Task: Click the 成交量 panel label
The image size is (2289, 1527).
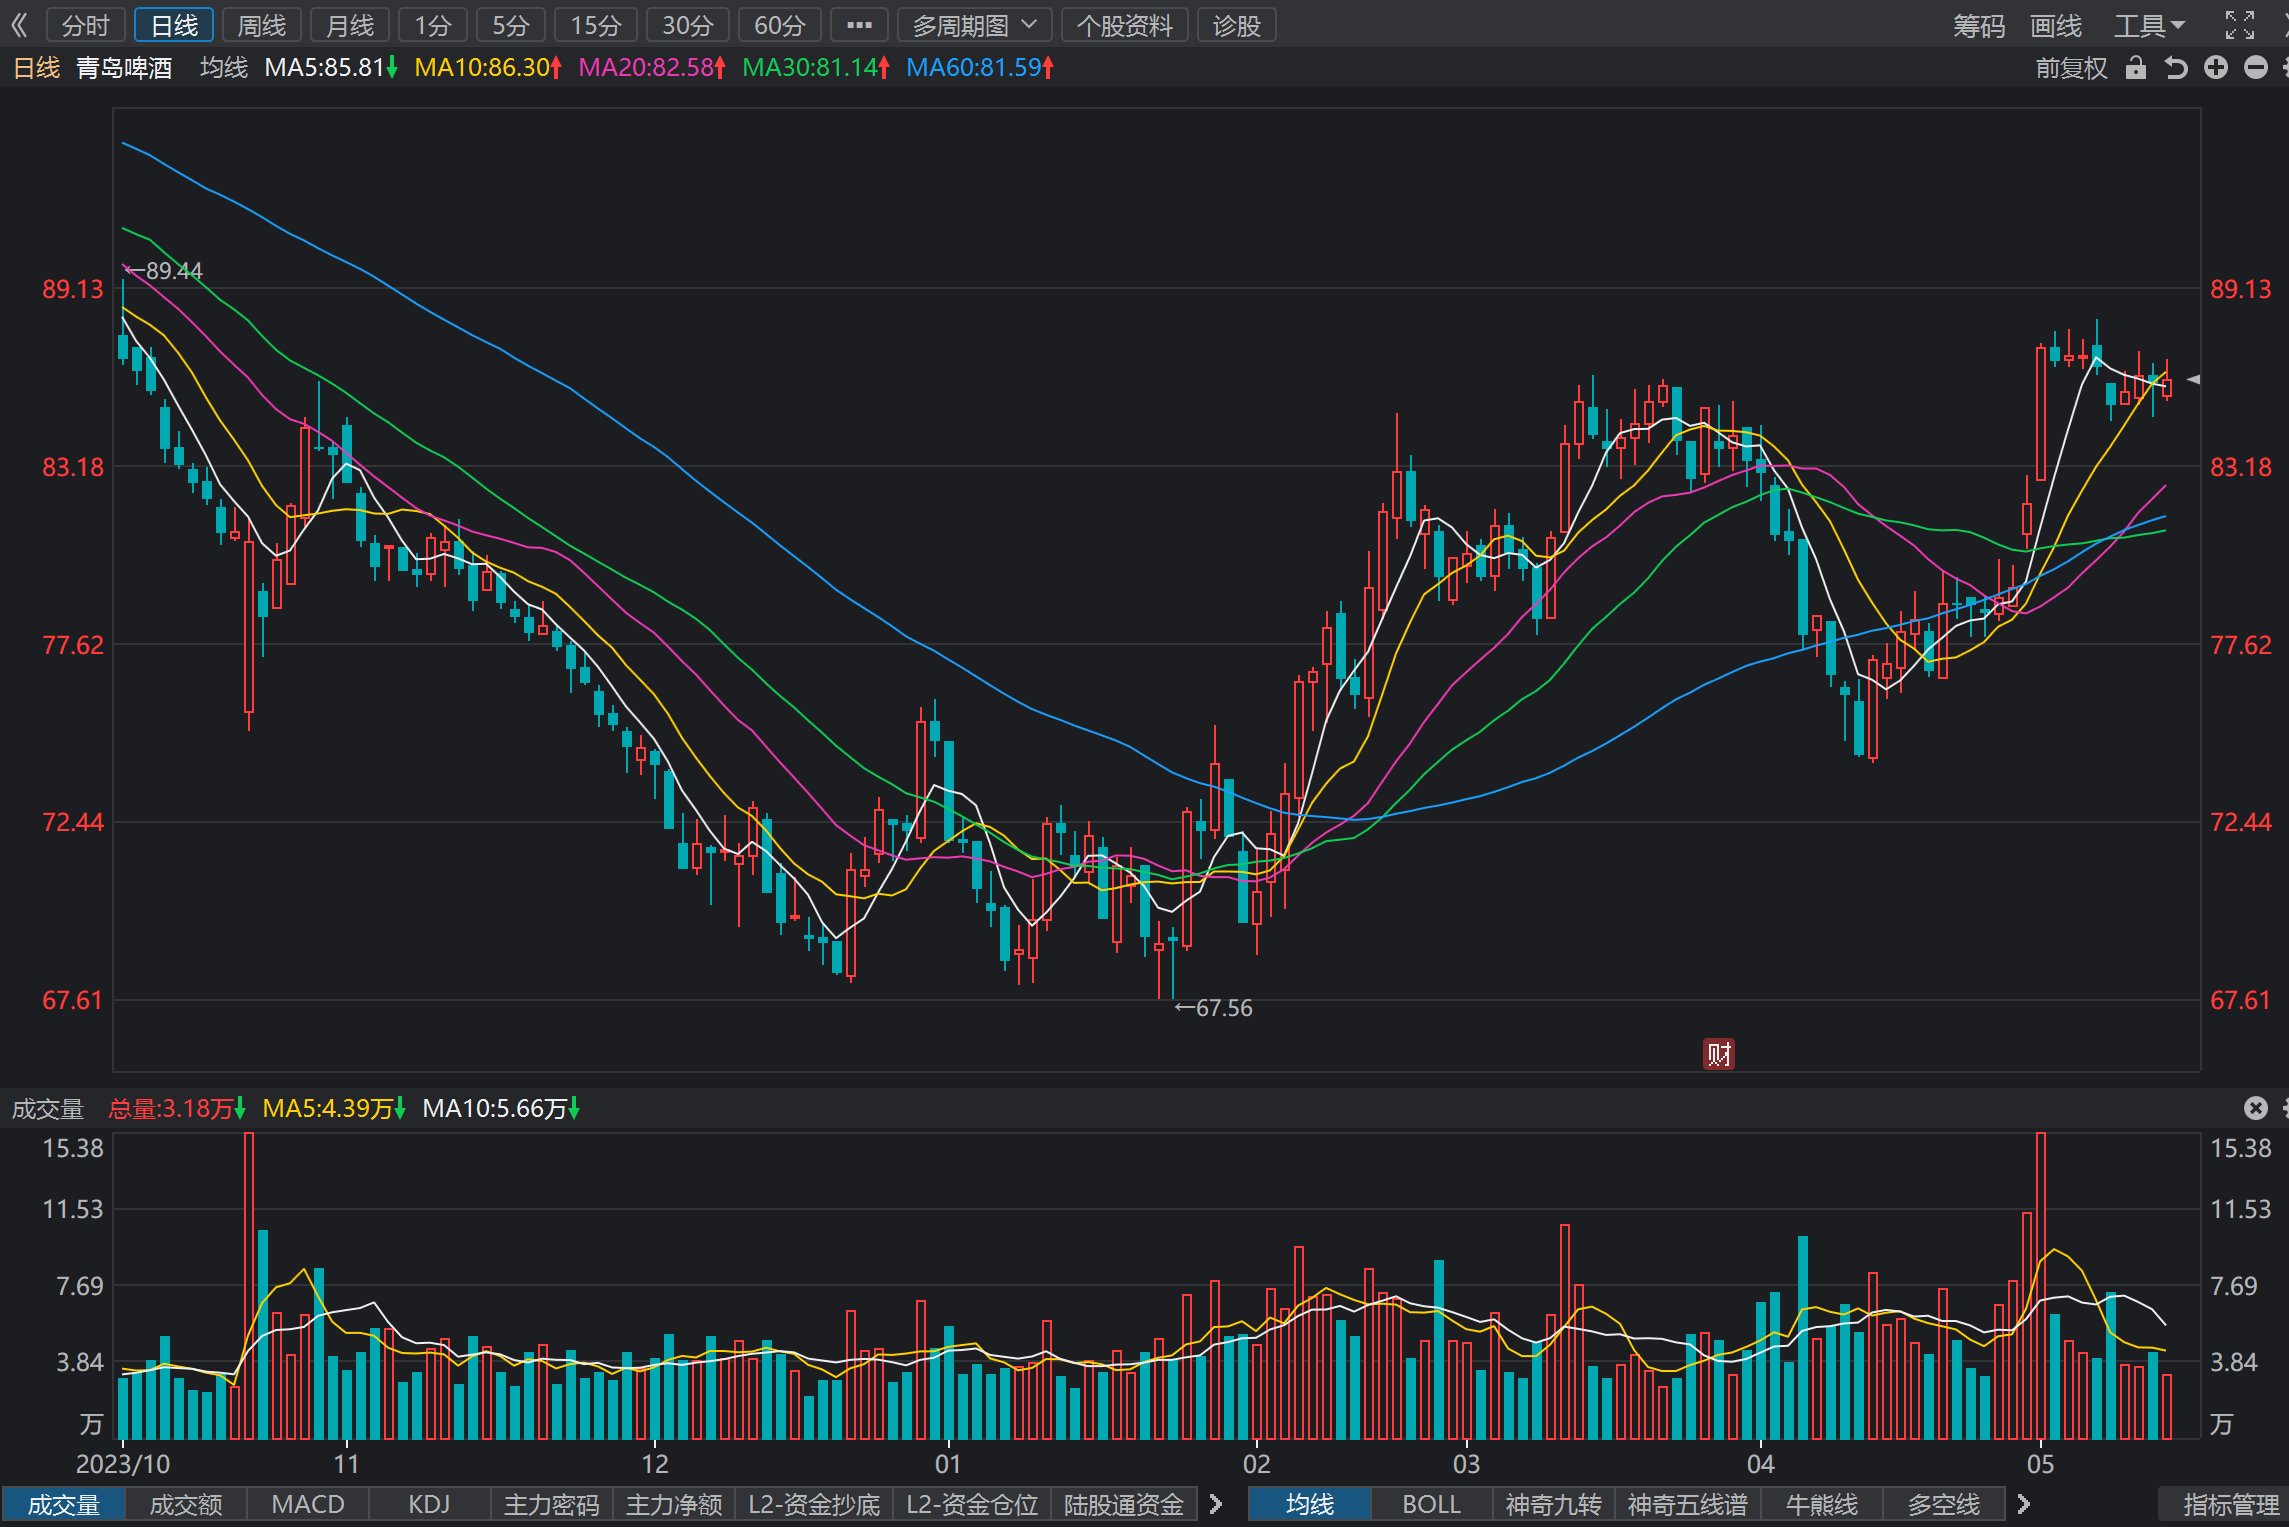Action: 47,1109
